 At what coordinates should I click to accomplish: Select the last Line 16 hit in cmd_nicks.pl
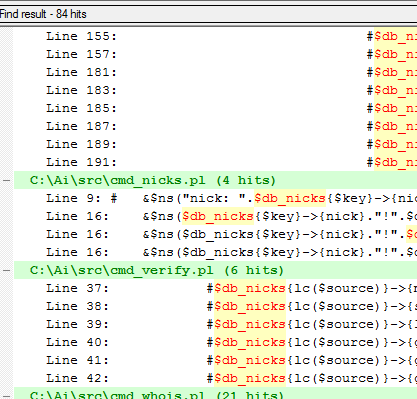(215, 252)
